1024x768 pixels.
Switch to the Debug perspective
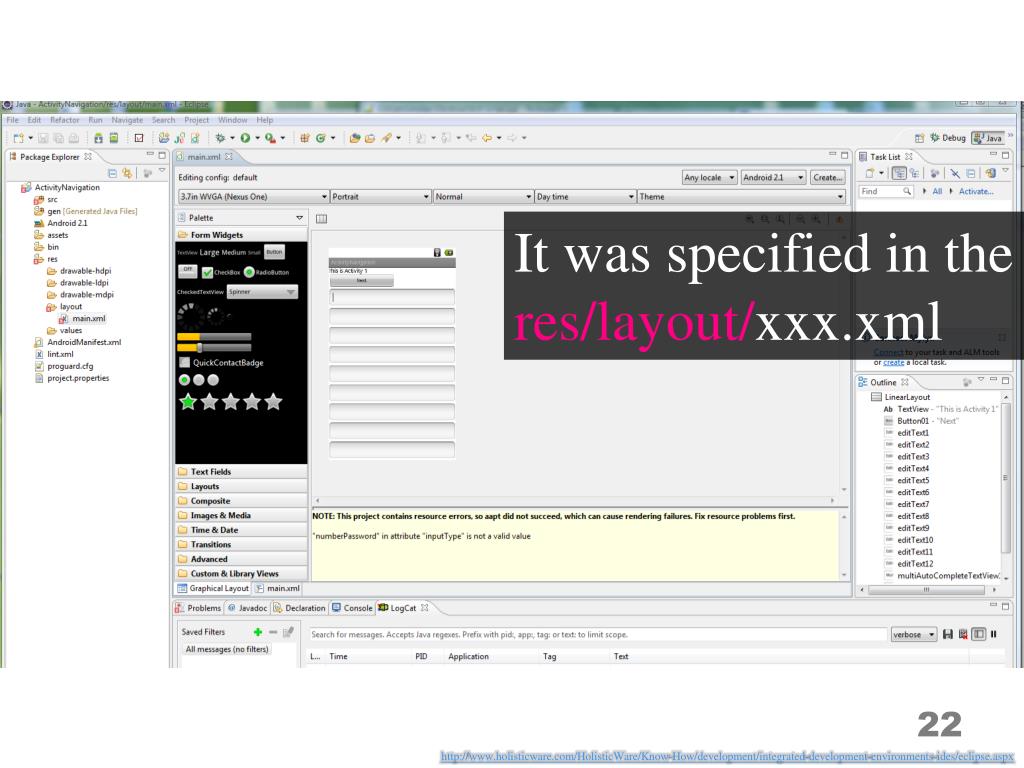[948, 138]
